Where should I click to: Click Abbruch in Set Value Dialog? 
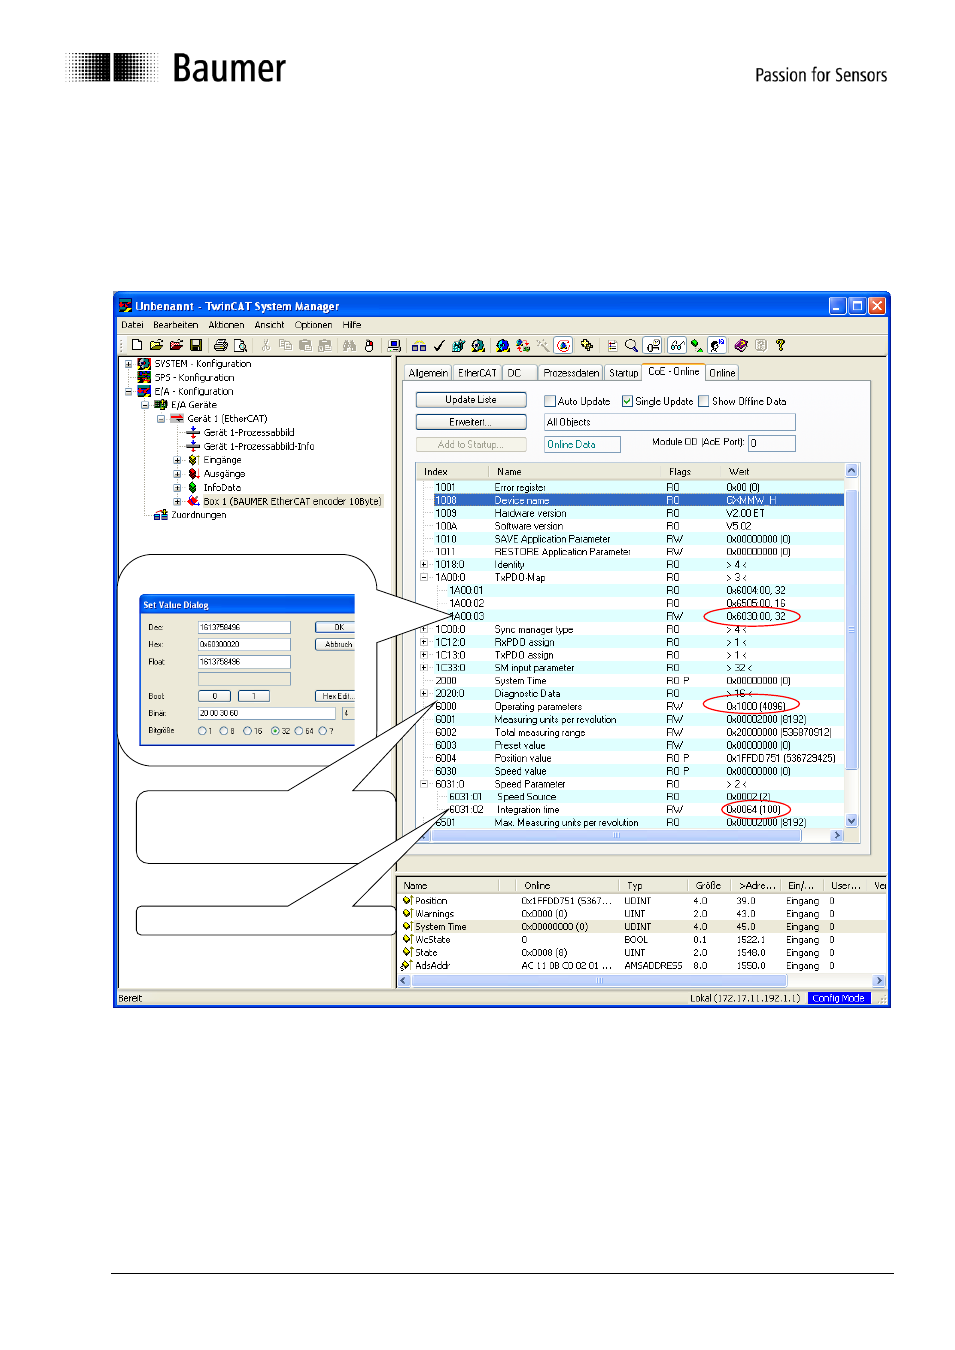point(337,644)
